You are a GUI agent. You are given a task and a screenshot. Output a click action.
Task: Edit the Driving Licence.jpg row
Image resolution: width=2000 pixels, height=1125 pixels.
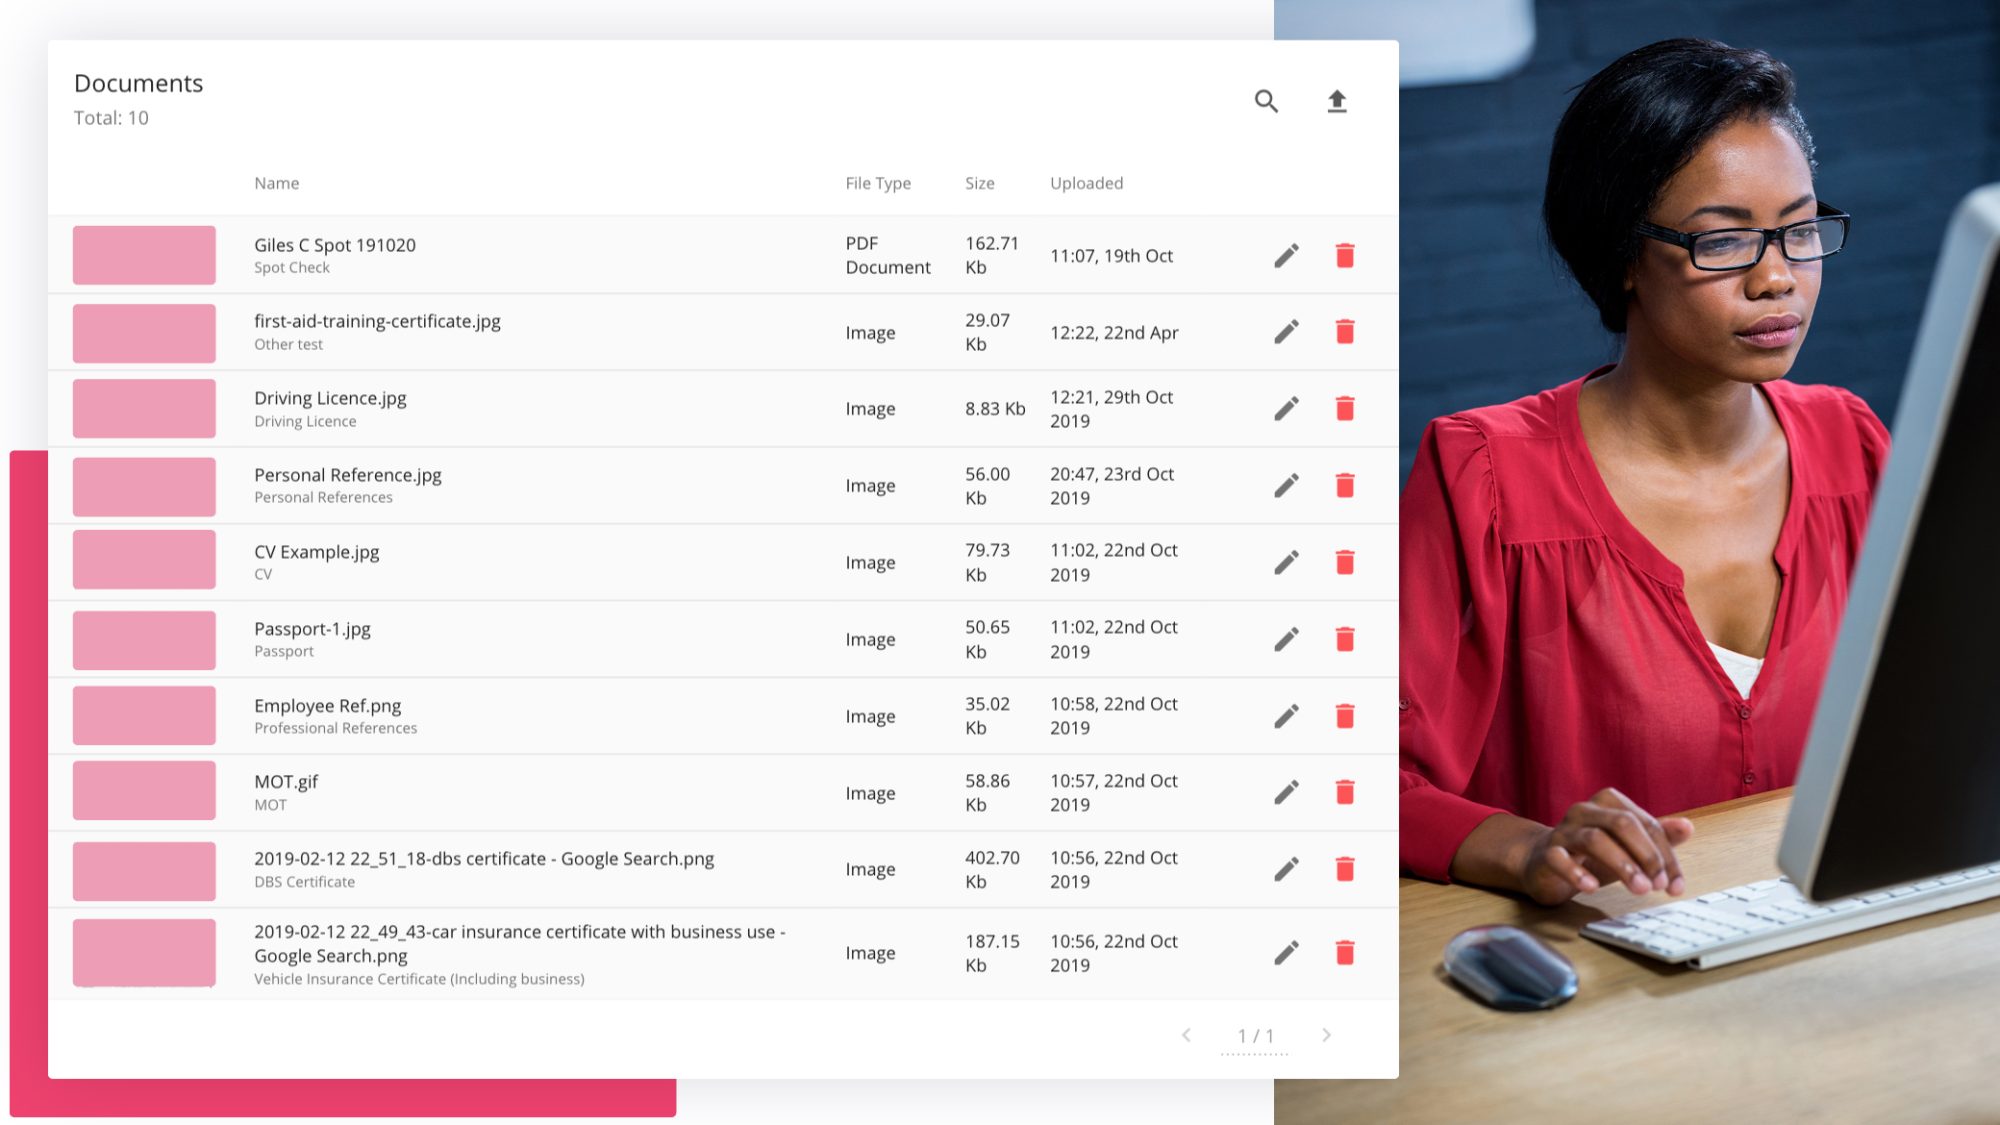[1287, 409]
